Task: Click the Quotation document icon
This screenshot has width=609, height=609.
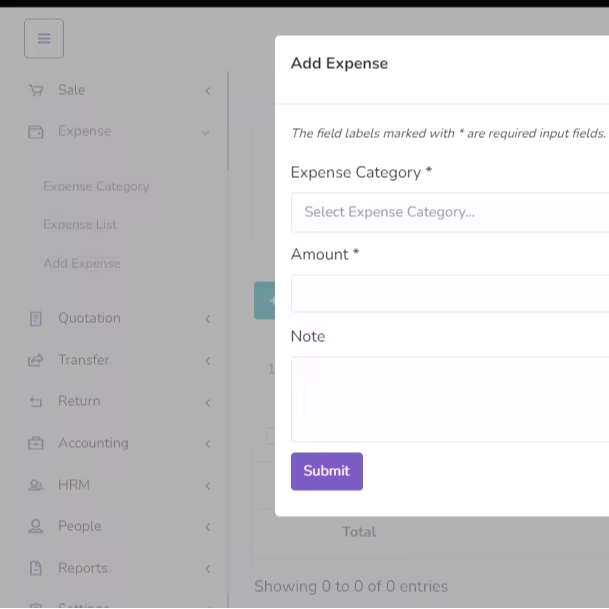Action: coord(36,319)
